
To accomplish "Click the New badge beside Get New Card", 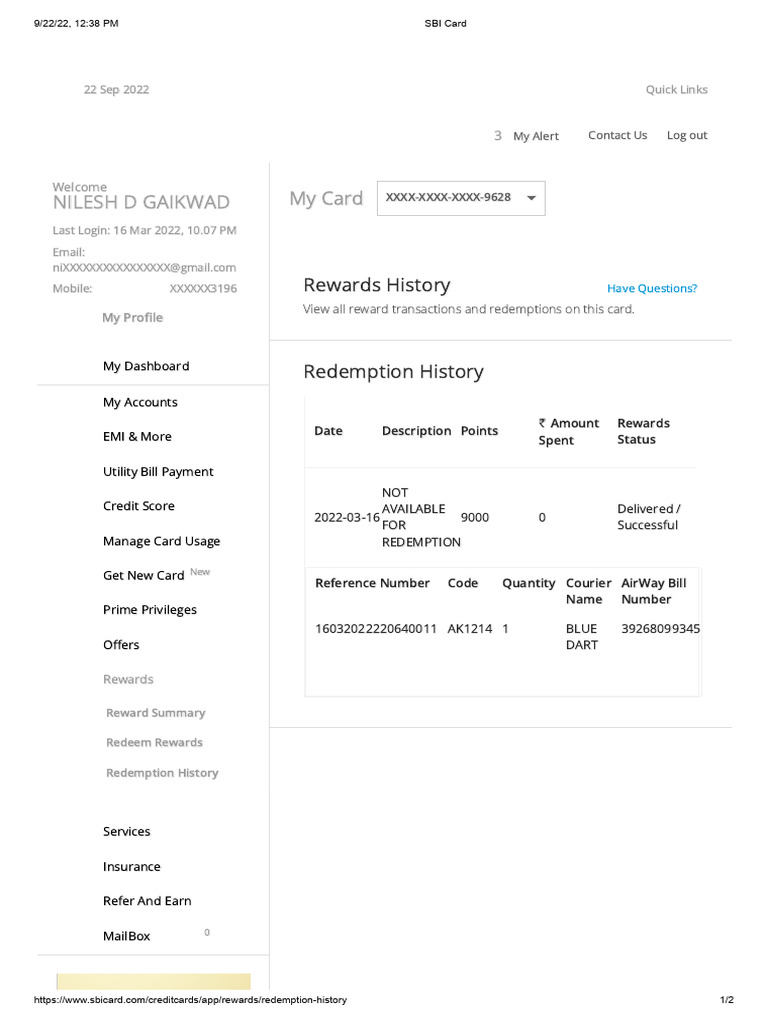I will coord(200,571).
